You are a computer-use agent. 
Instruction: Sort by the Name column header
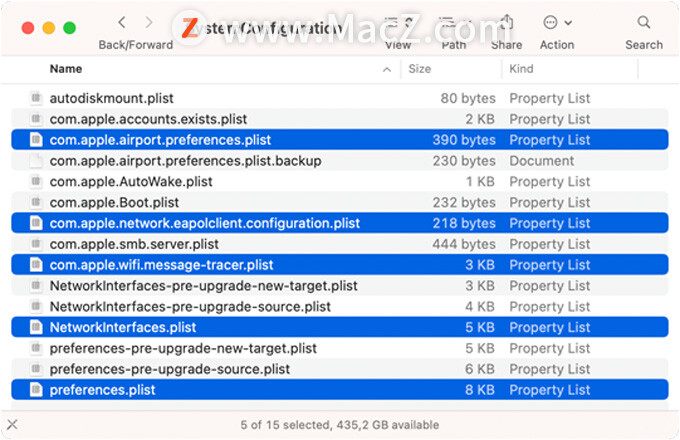[66, 69]
